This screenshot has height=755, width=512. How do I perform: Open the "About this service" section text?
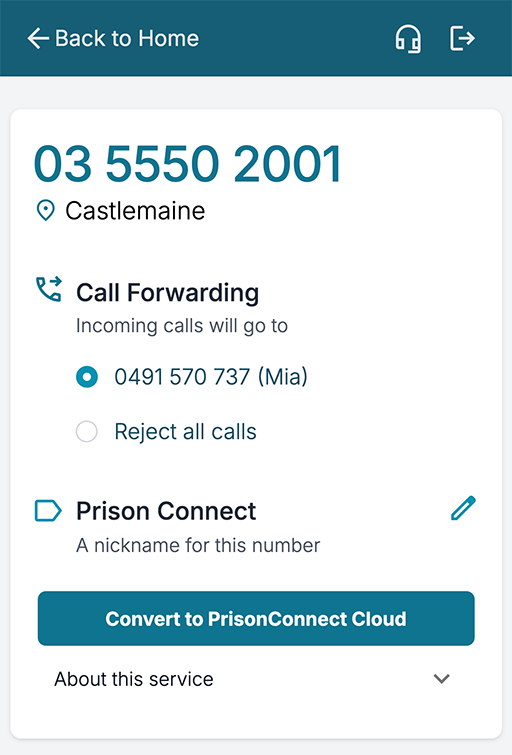coord(133,679)
